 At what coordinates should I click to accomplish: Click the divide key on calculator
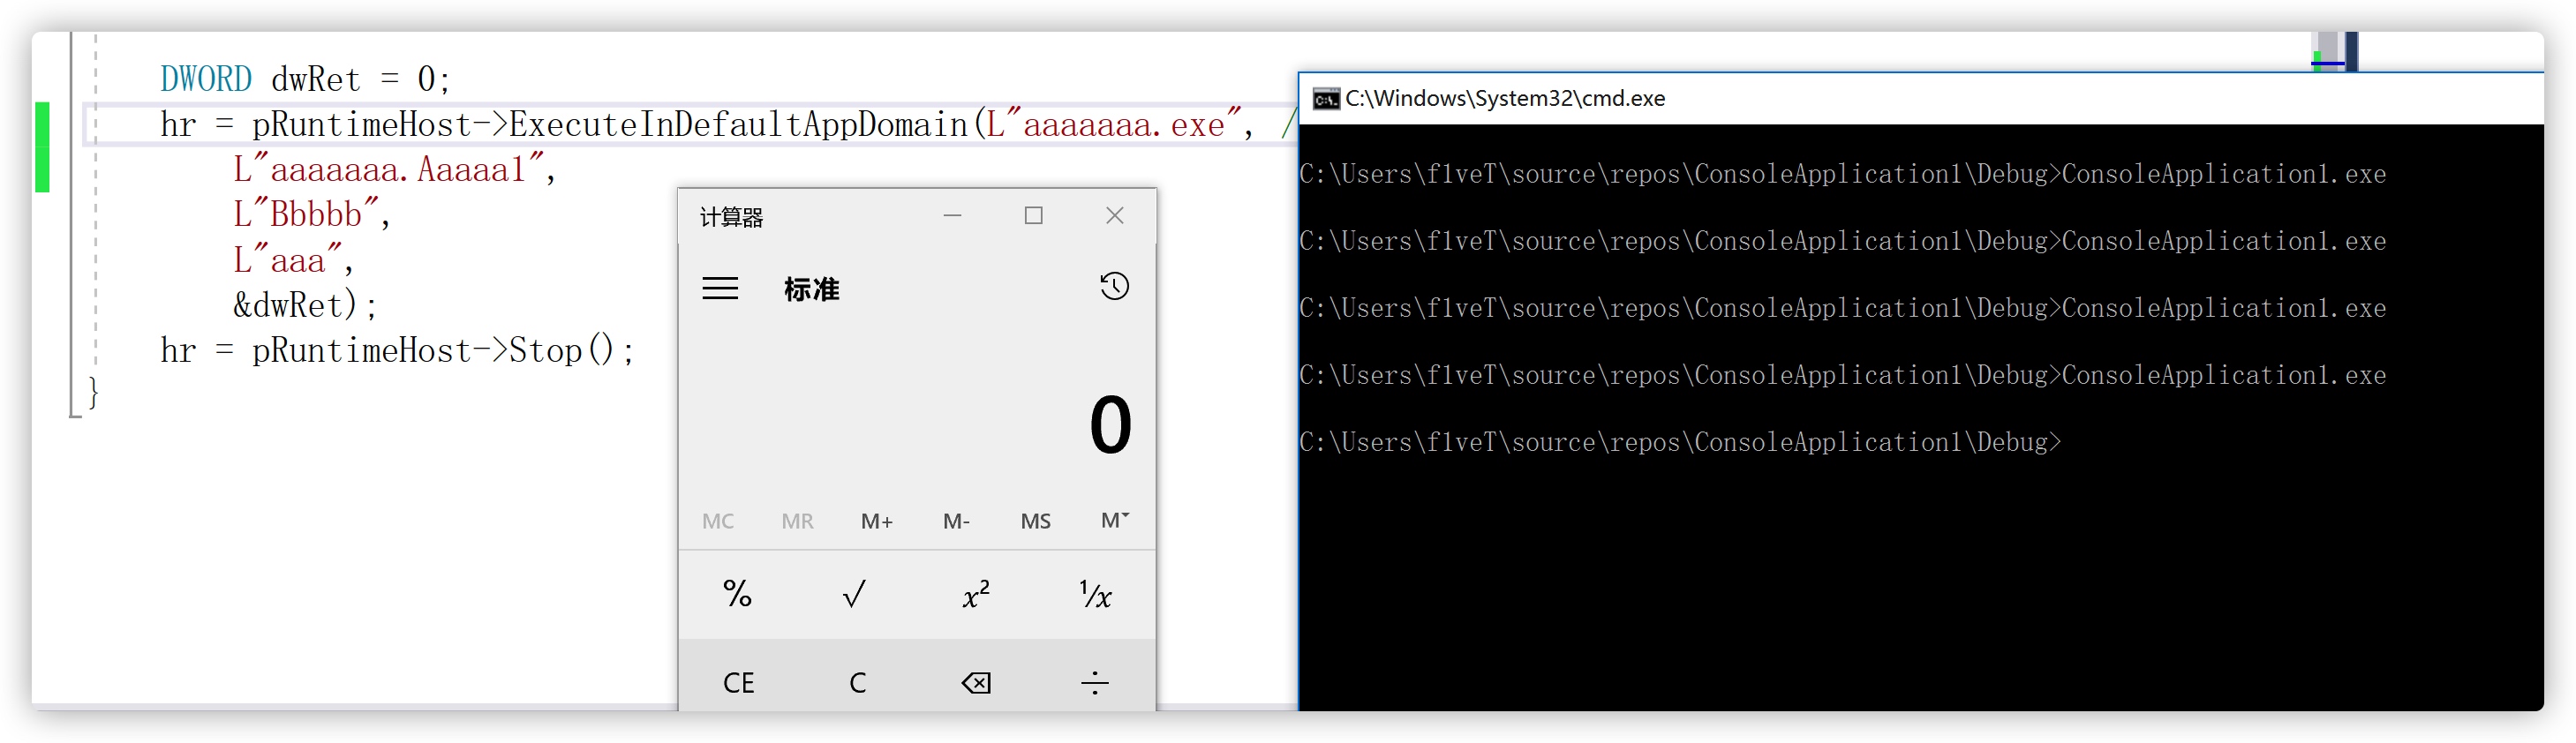tap(1095, 682)
